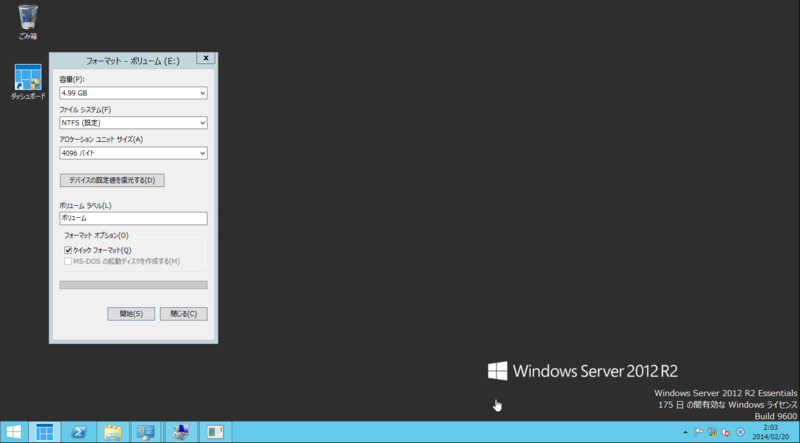The width and height of the screenshot is (800, 443).
Task: Click the volume label input field
Action: point(133,218)
